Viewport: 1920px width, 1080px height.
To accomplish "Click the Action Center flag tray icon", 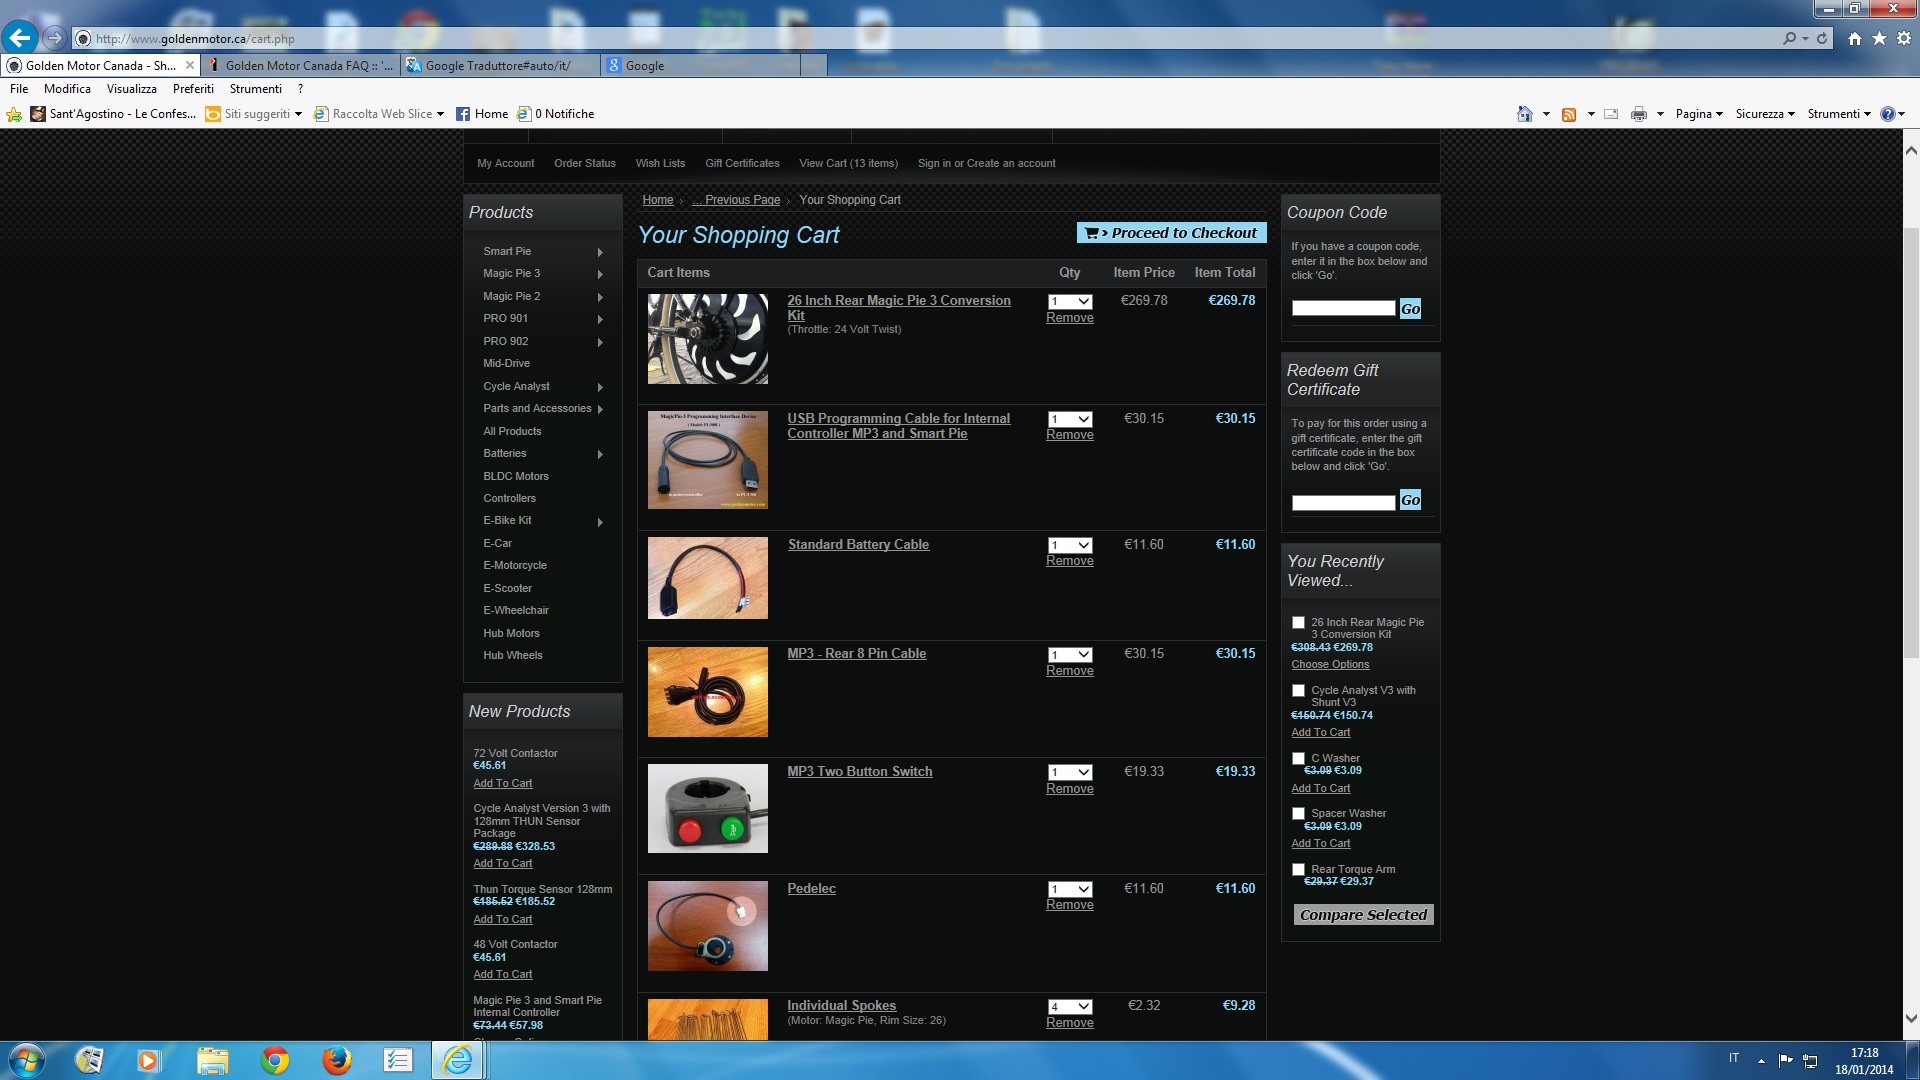I will click(x=1786, y=1060).
